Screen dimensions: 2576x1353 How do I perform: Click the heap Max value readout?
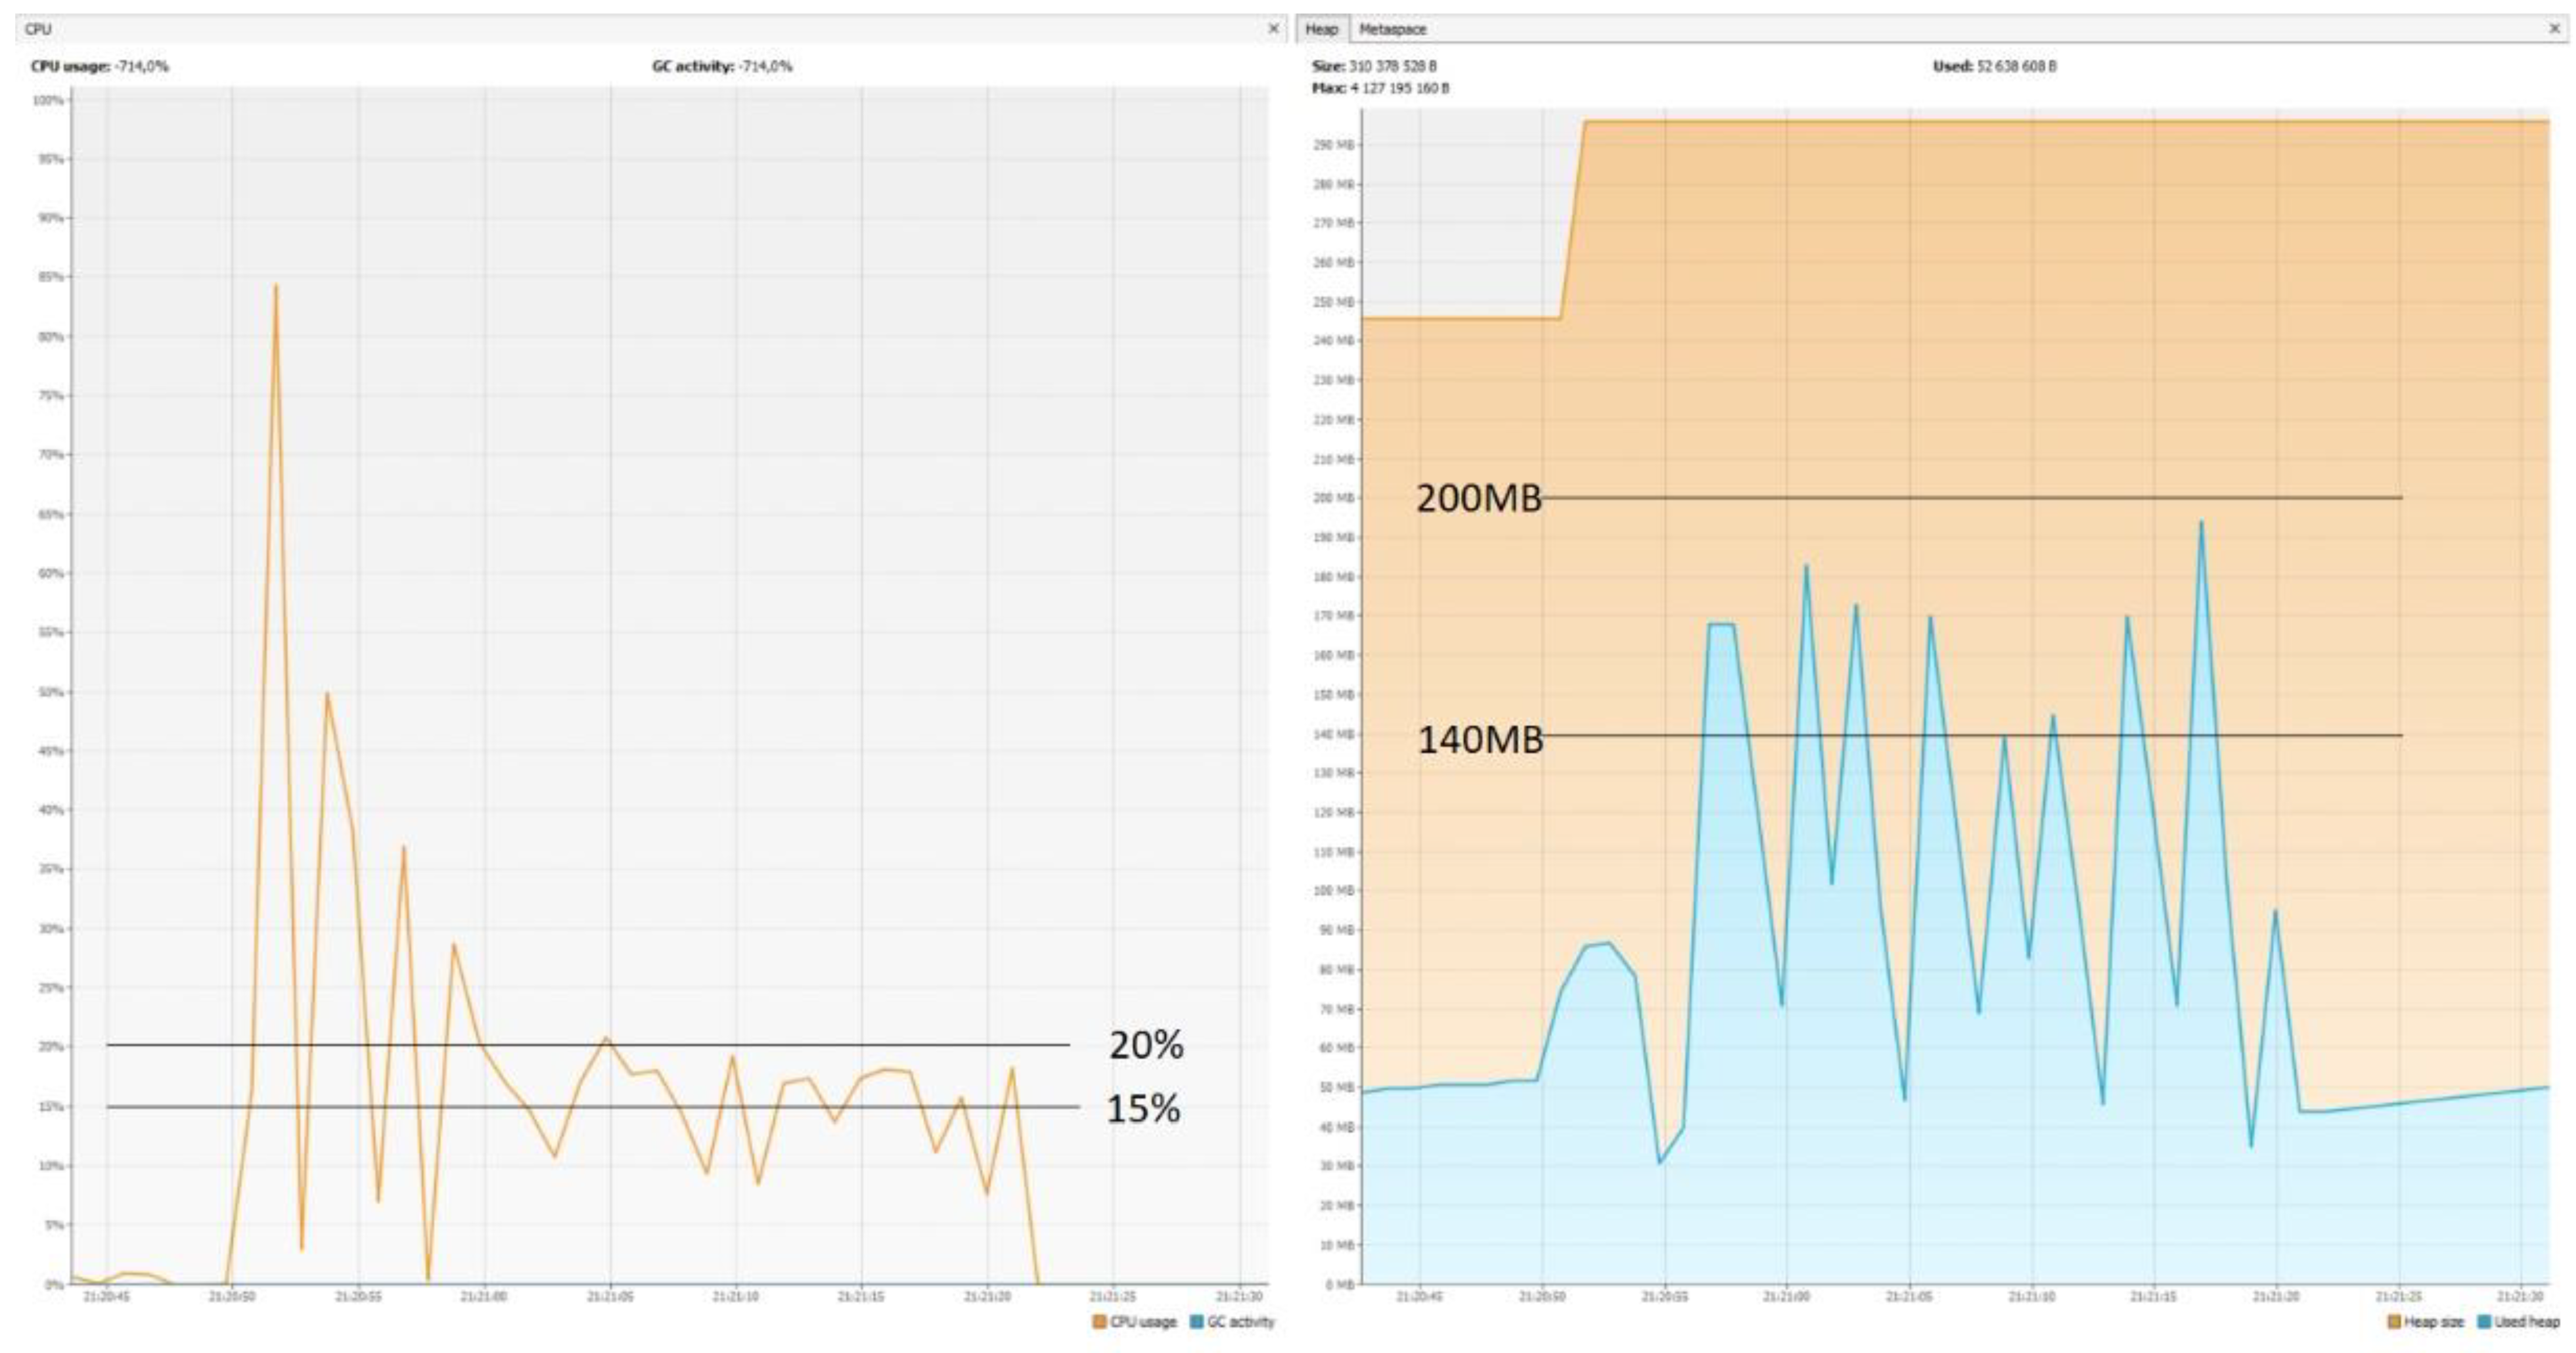[x=1380, y=88]
